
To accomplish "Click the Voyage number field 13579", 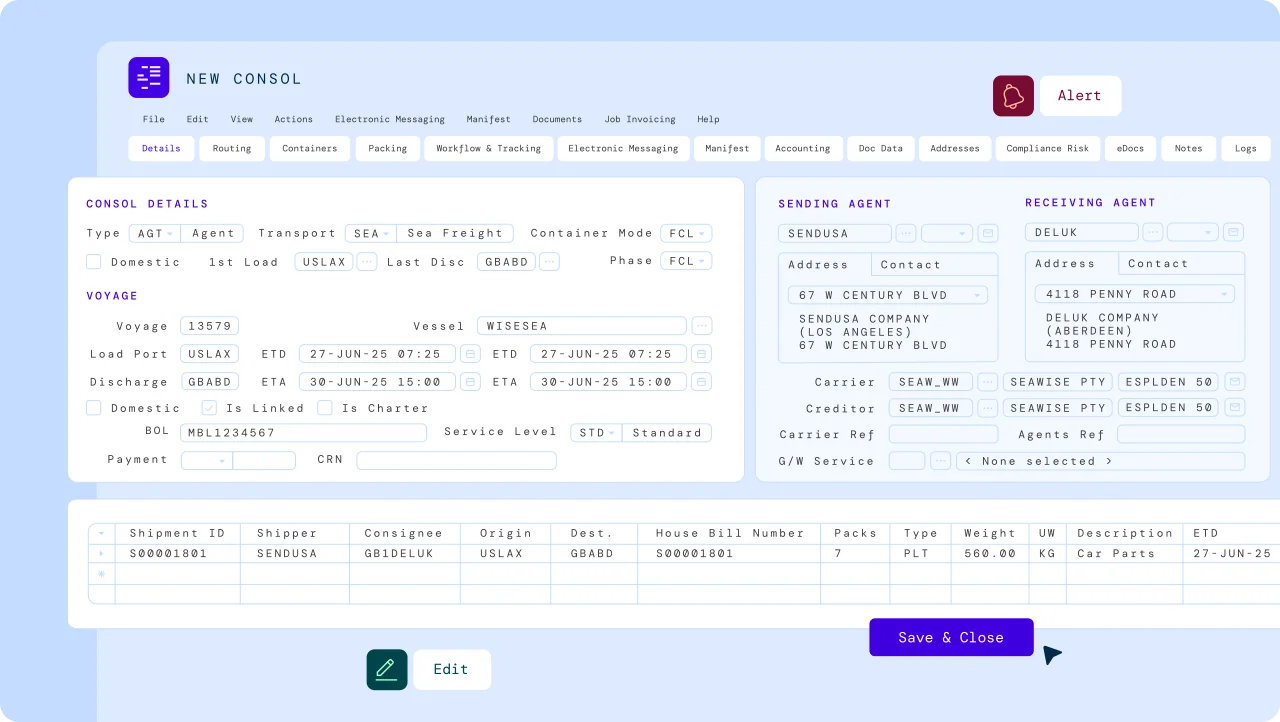I will click(x=209, y=326).
